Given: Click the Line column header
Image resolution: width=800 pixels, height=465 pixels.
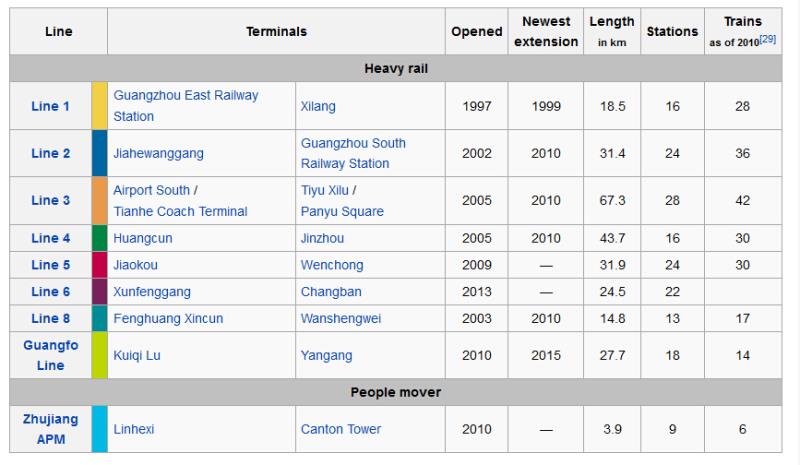Looking at the screenshot, I should [59, 32].
